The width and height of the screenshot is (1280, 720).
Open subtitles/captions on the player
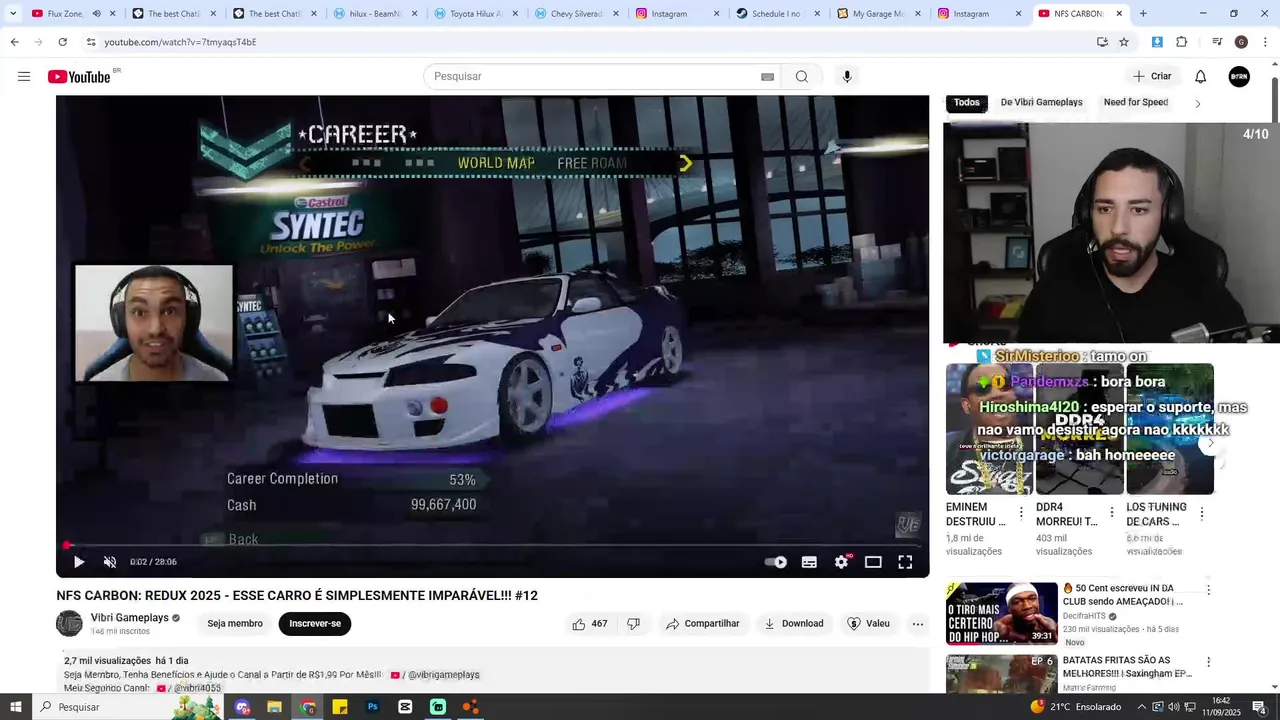coord(809,562)
